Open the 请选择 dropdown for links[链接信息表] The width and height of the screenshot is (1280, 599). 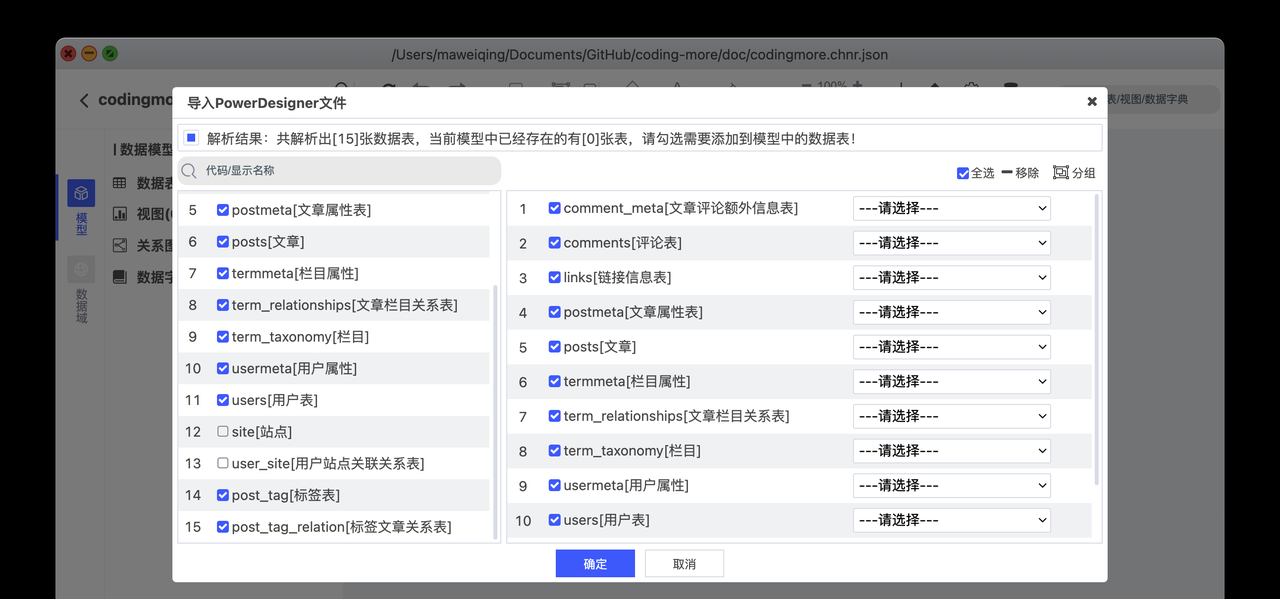[x=951, y=277]
